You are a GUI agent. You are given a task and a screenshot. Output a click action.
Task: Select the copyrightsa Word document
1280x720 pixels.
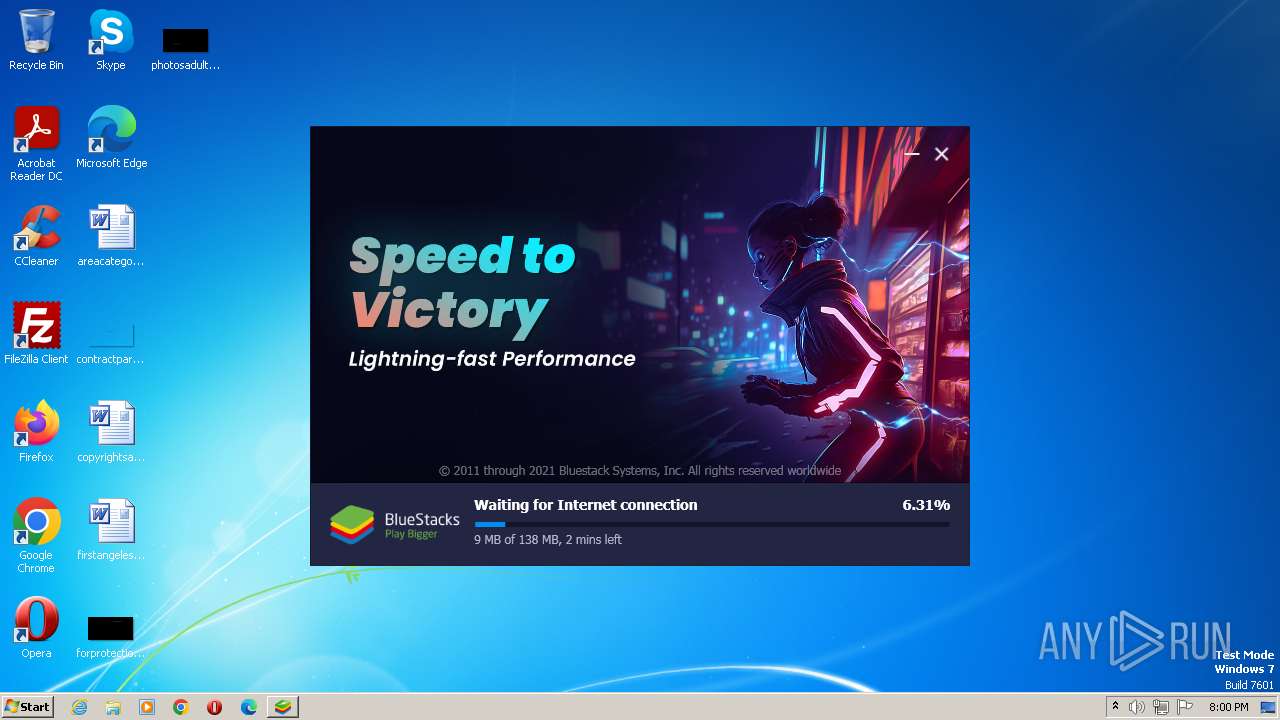[x=111, y=431]
